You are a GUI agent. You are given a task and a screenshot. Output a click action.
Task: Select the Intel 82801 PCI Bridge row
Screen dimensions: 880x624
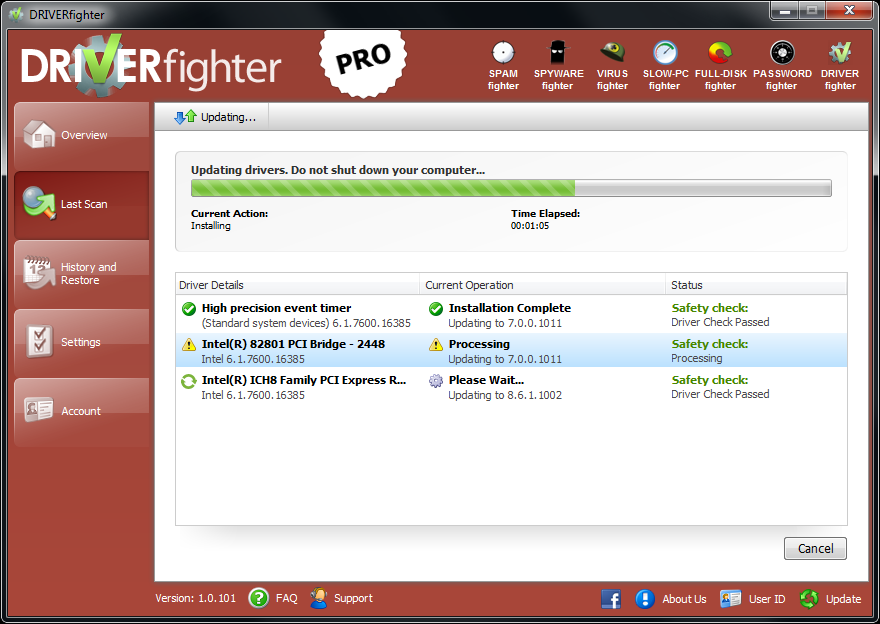pos(510,351)
